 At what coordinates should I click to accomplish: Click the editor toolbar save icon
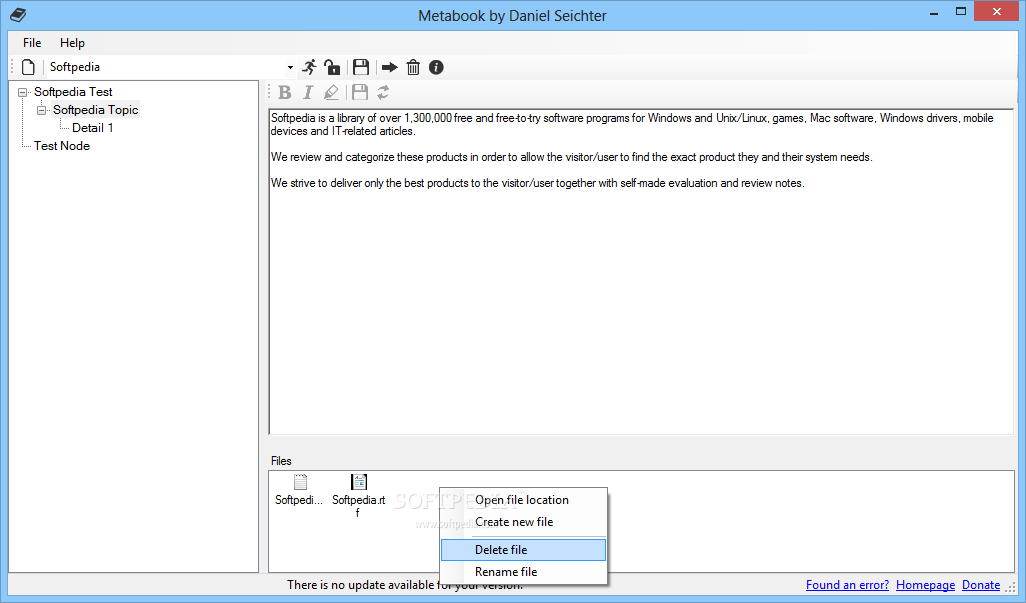pos(360,92)
